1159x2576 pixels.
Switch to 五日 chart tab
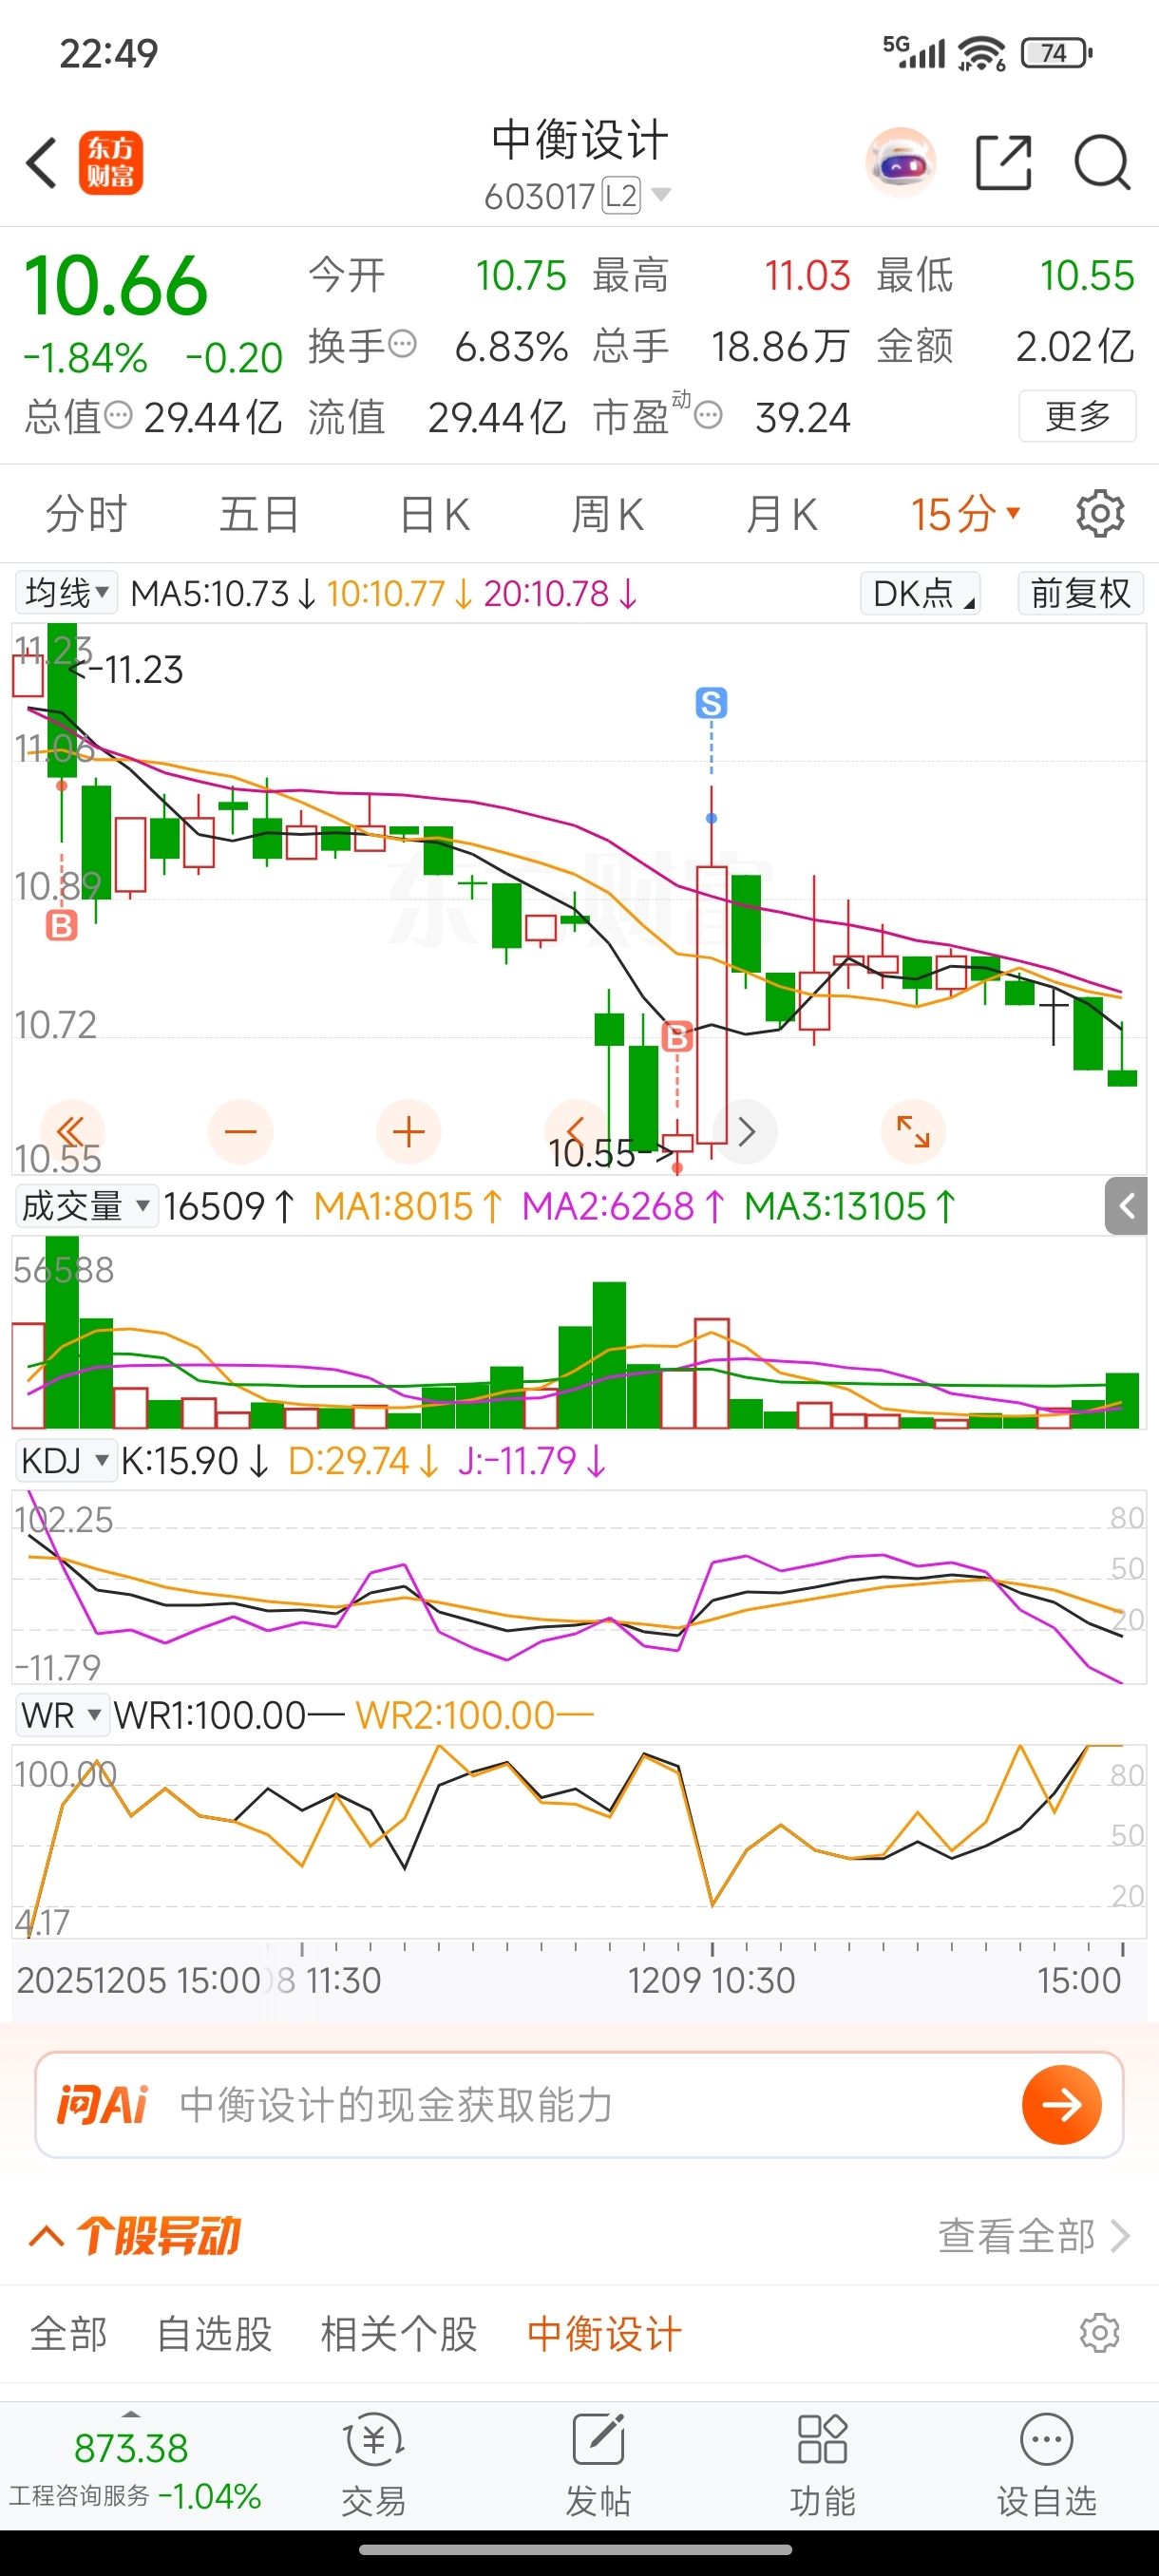[260, 515]
